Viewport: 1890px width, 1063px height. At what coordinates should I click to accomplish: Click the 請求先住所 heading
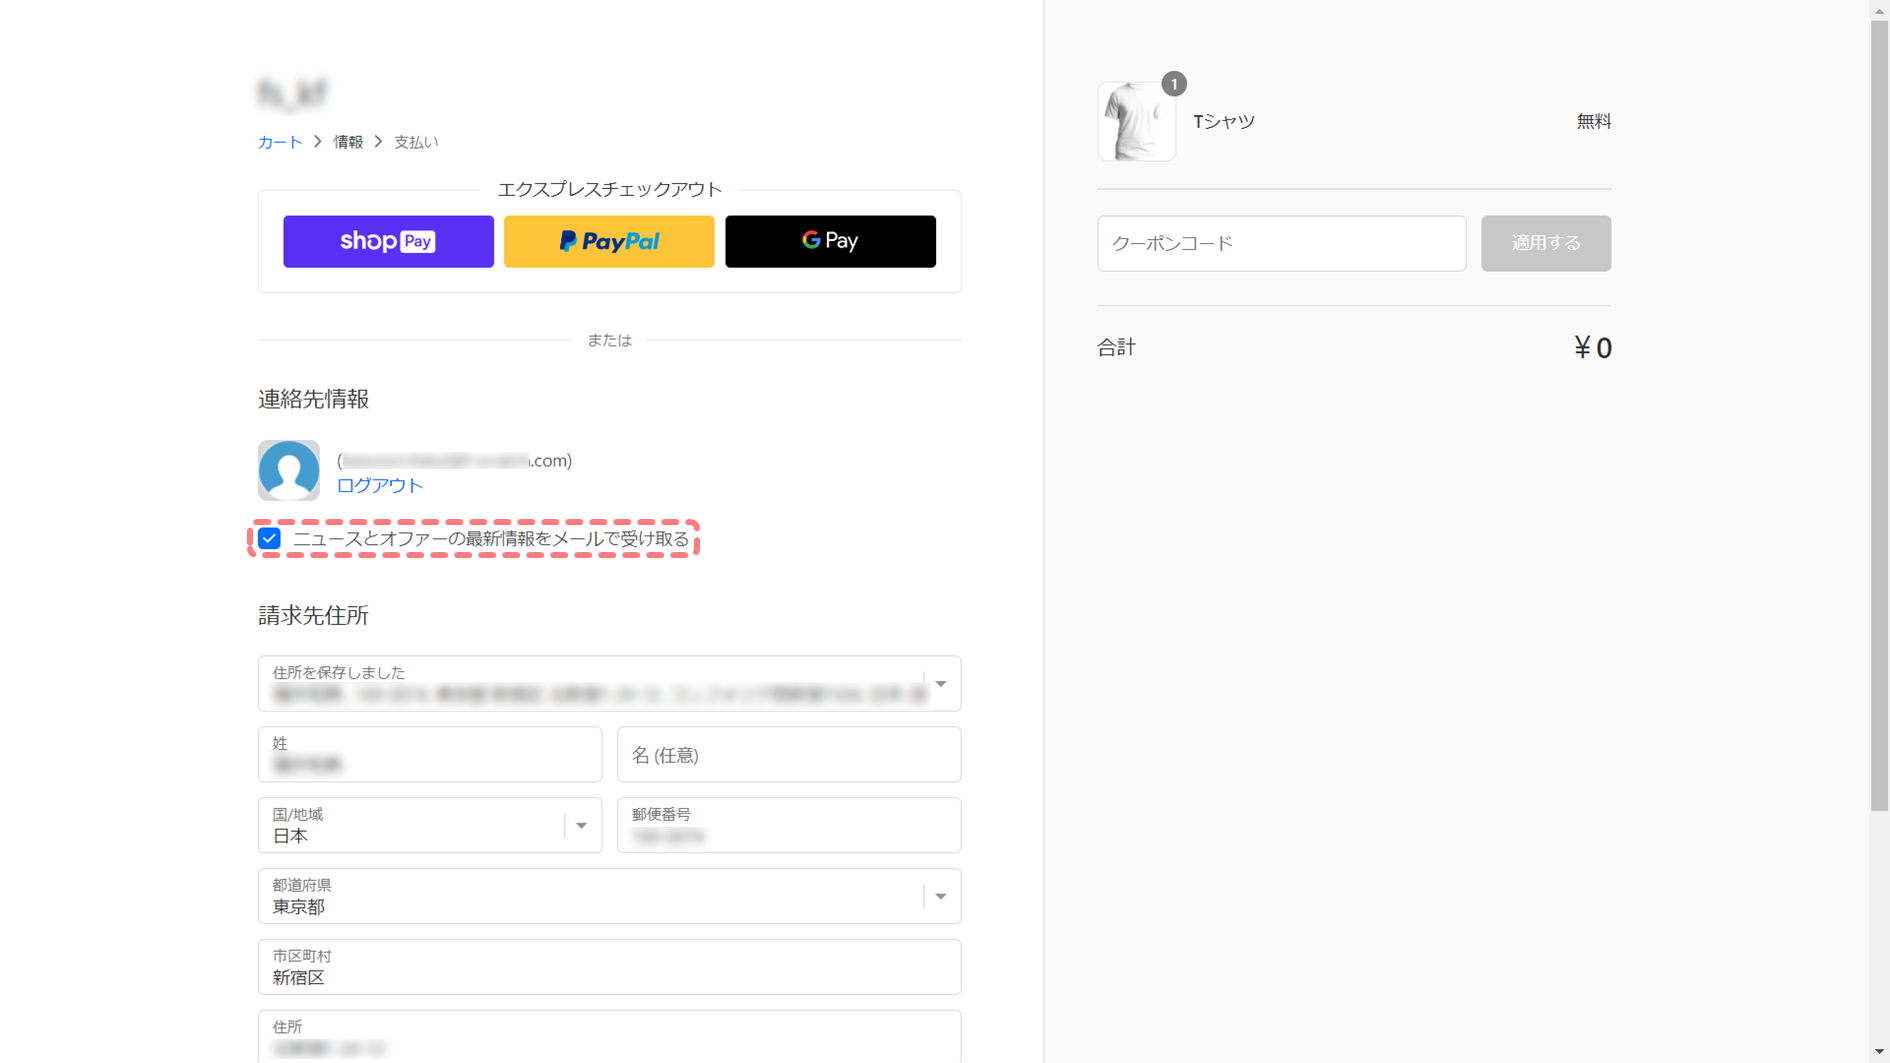(314, 615)
